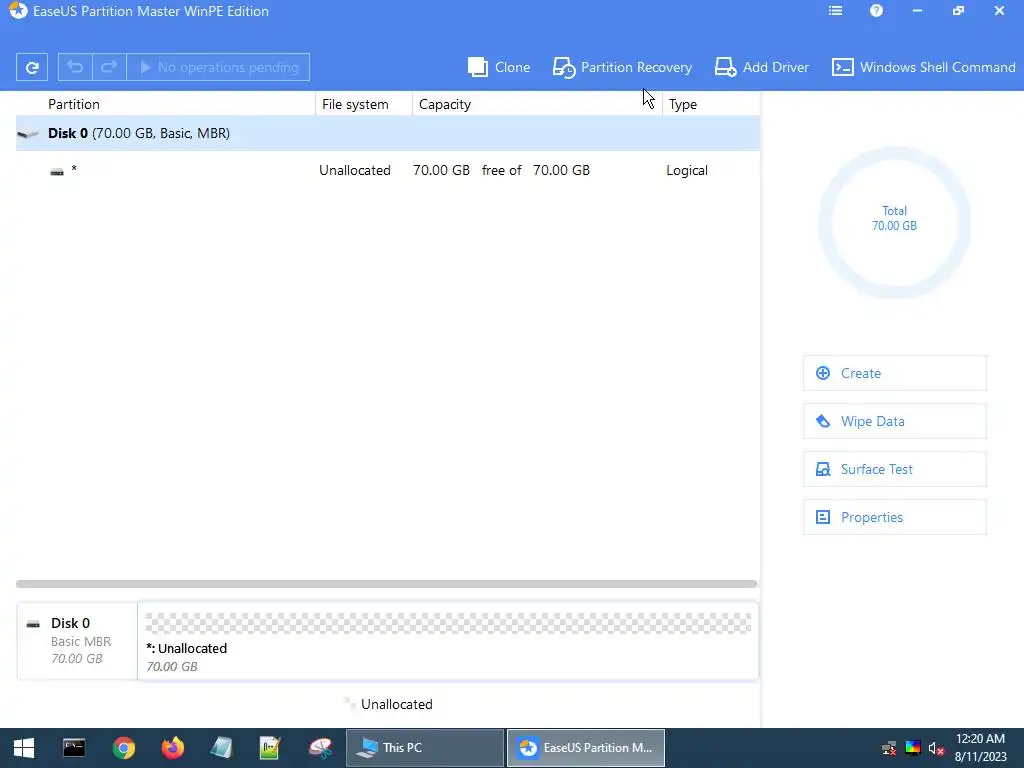Select the unallocated * partition row
Image resolution: width=1024 pixels, height=768 pixels.
388,170
